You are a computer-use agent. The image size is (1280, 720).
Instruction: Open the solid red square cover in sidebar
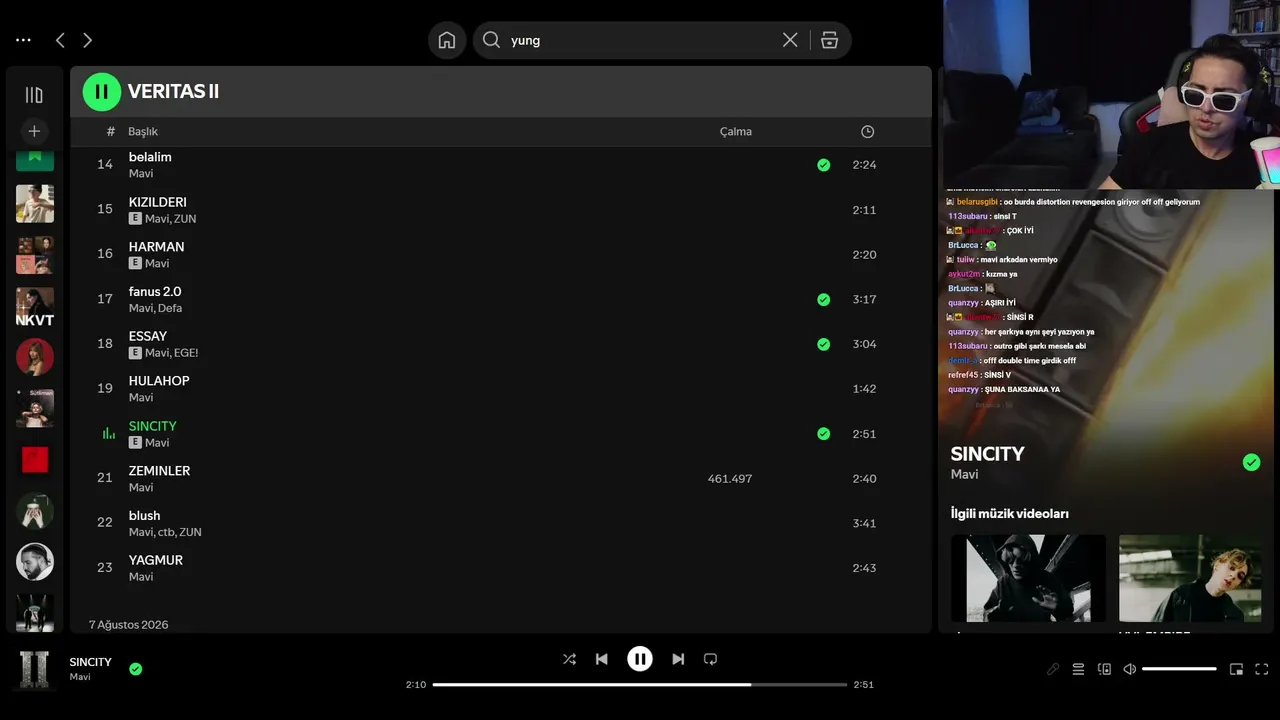[35, 459]
